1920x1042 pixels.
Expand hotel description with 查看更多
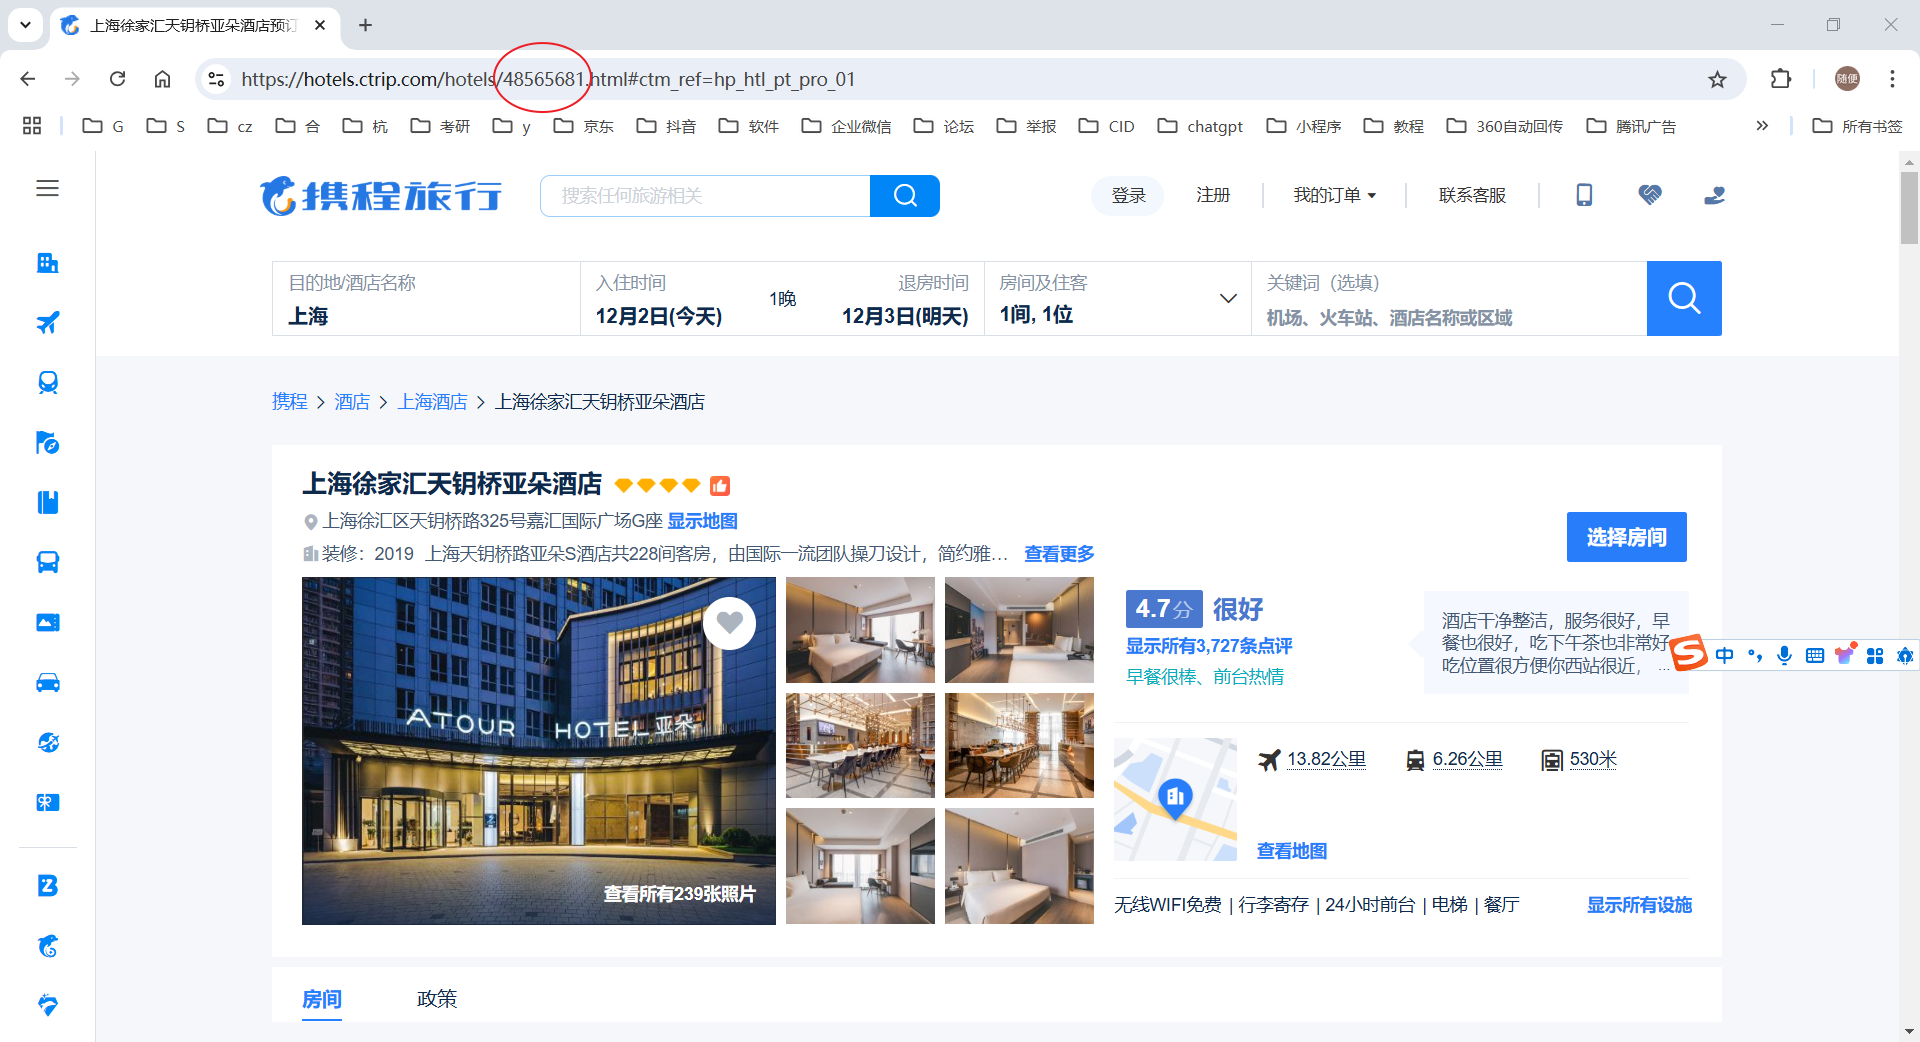(1059, 554)
